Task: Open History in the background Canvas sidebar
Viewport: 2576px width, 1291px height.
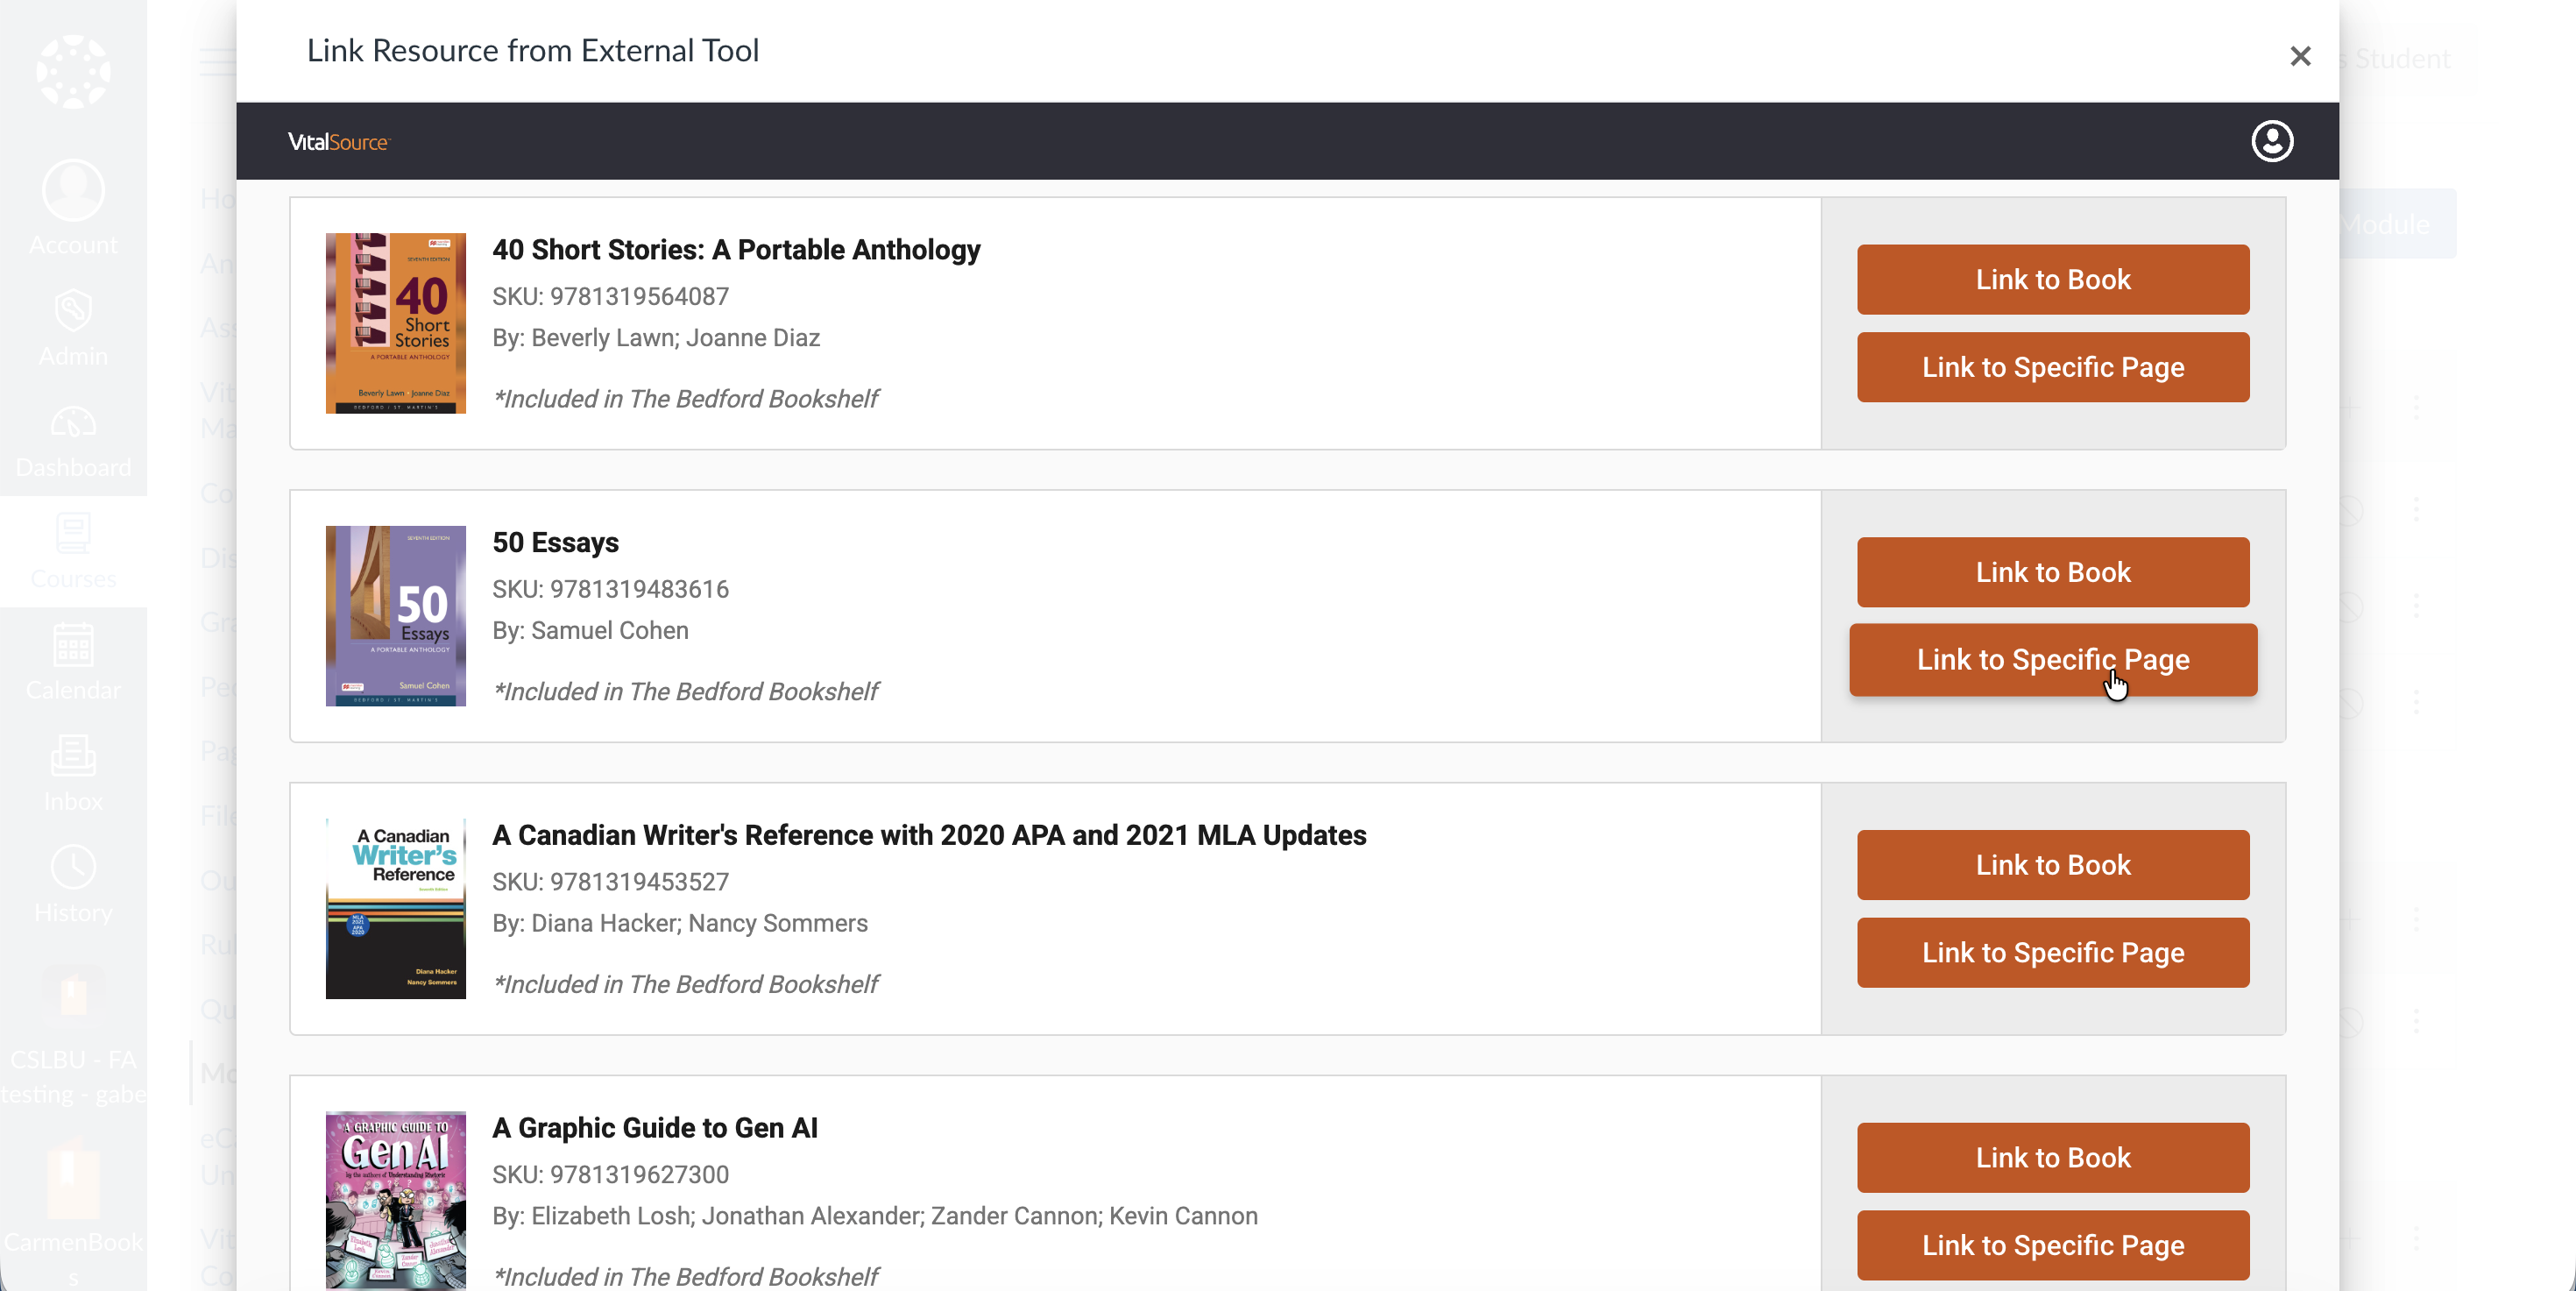Action: click(x=73, y=885)
